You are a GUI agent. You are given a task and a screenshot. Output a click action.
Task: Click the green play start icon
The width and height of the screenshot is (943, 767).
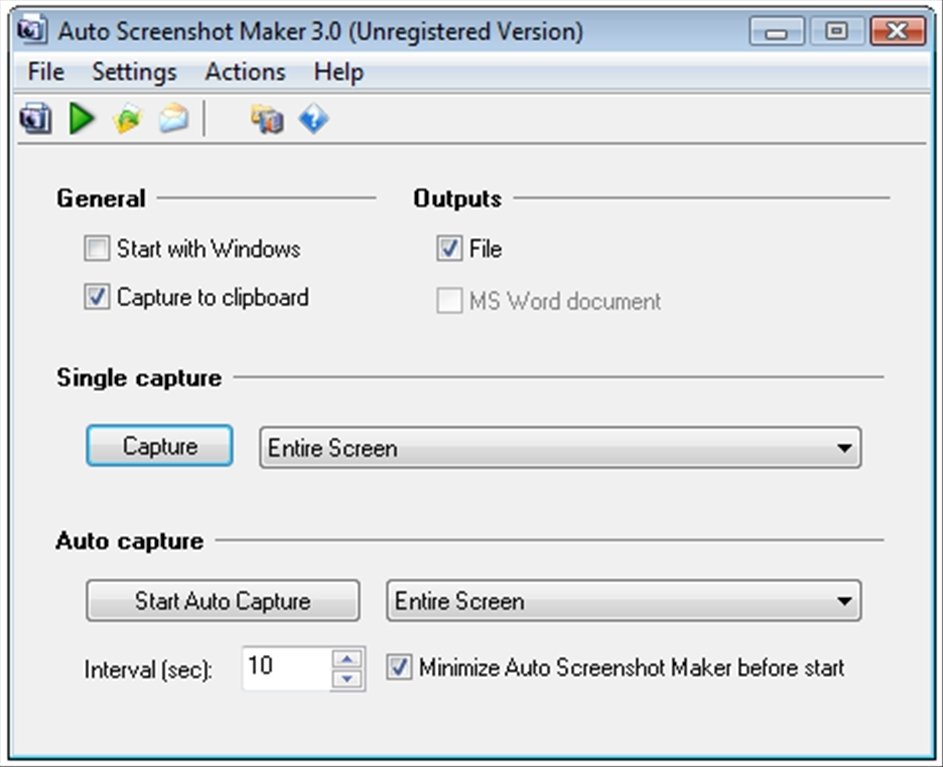coord(82,118)
